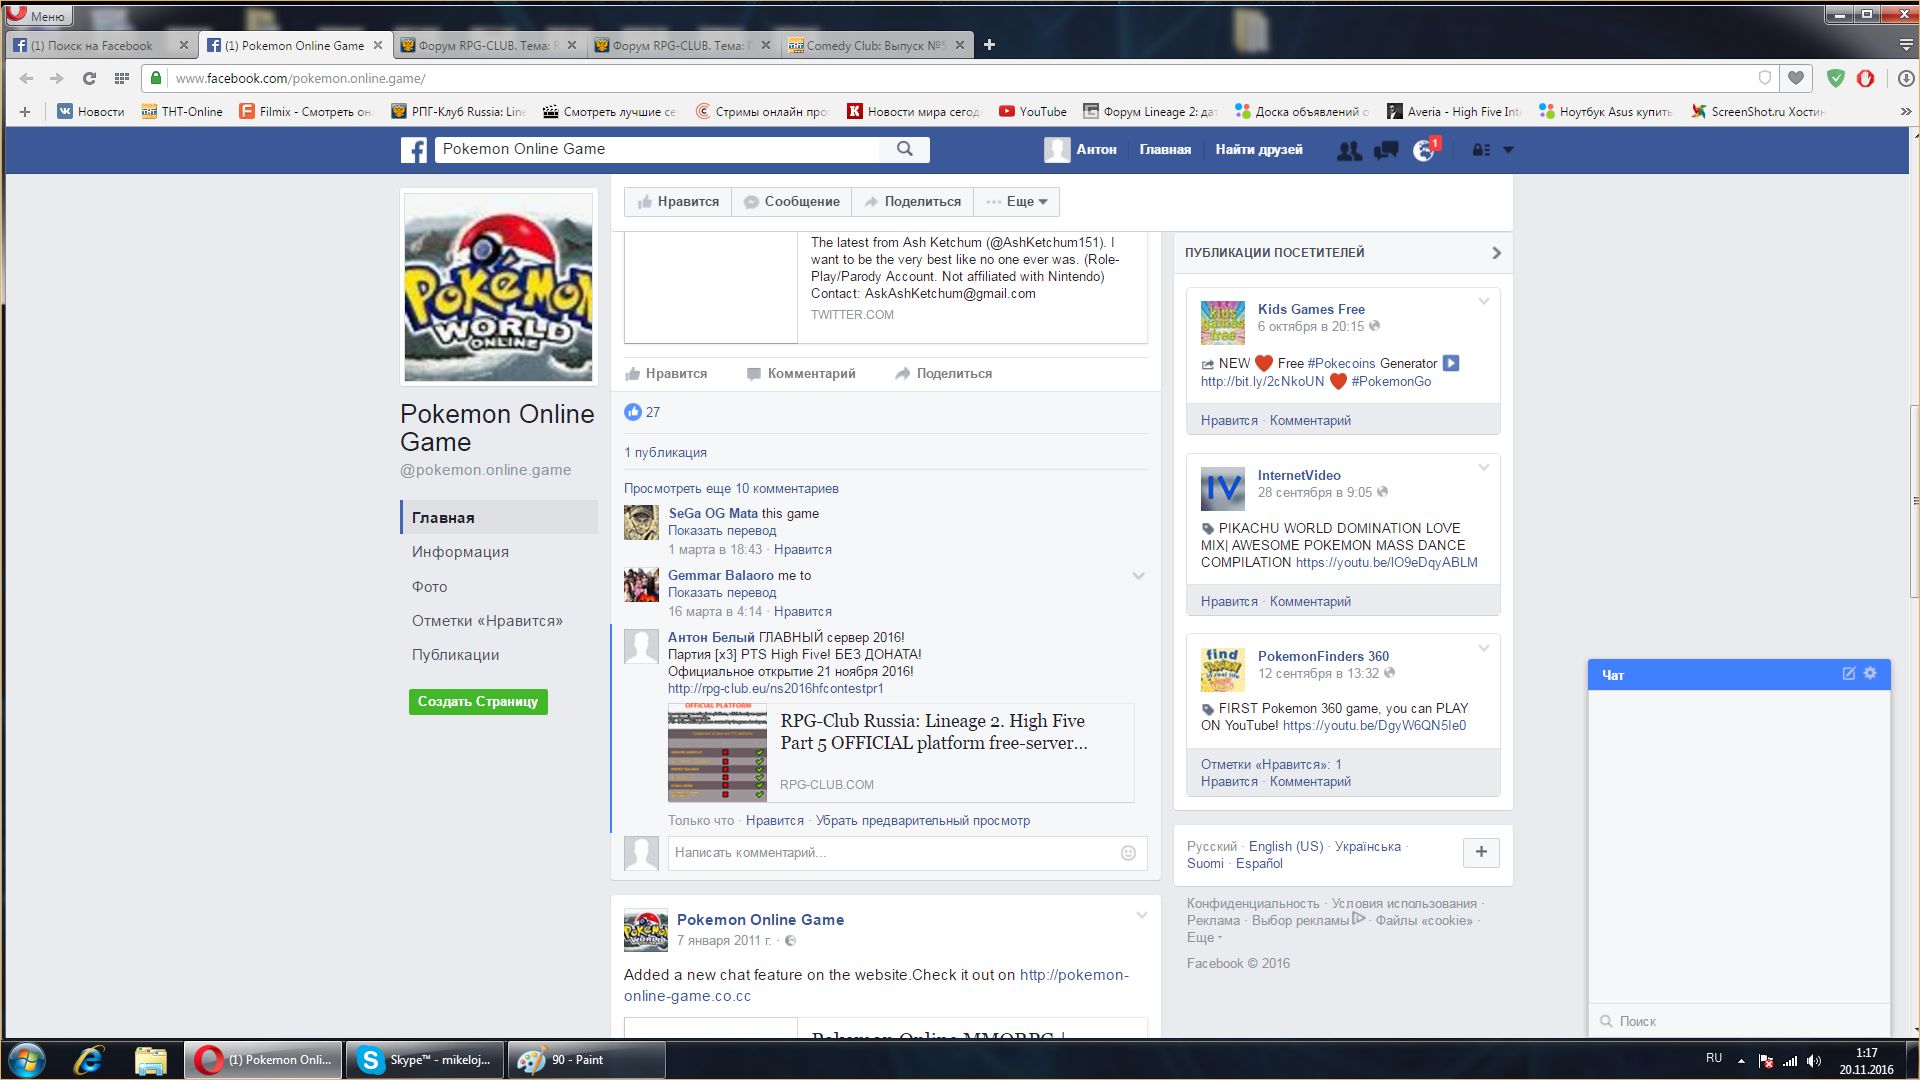Toggle Нравится like on page header
The height and width of the screenshot is (1080, 1920).
click(x=678, y=202)
